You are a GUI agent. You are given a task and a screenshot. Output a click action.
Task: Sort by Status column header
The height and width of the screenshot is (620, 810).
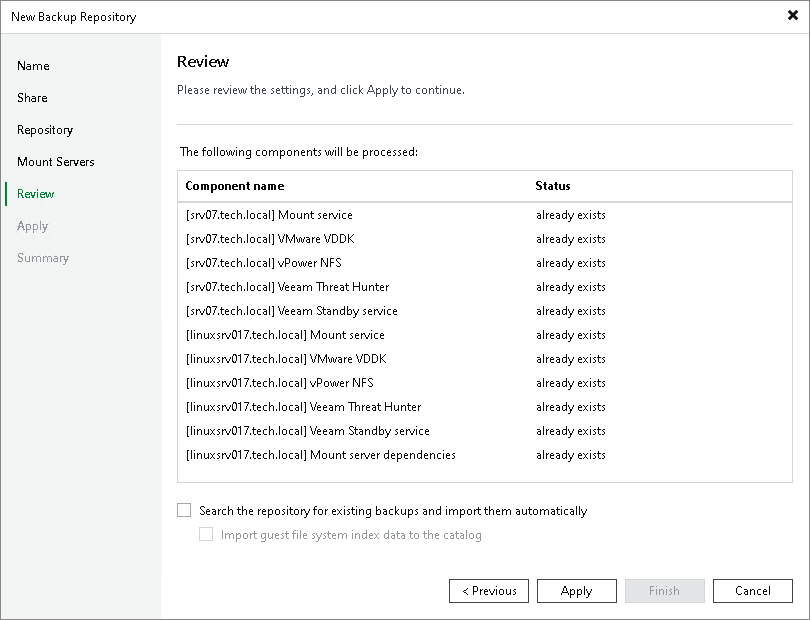(553, 186)
